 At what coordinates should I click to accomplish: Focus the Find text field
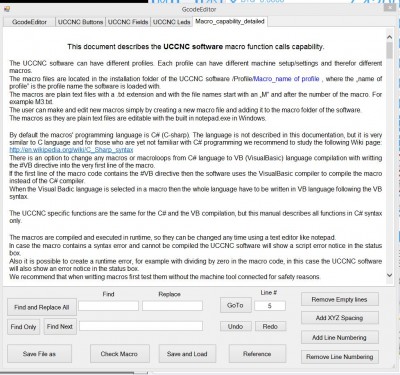108,306
